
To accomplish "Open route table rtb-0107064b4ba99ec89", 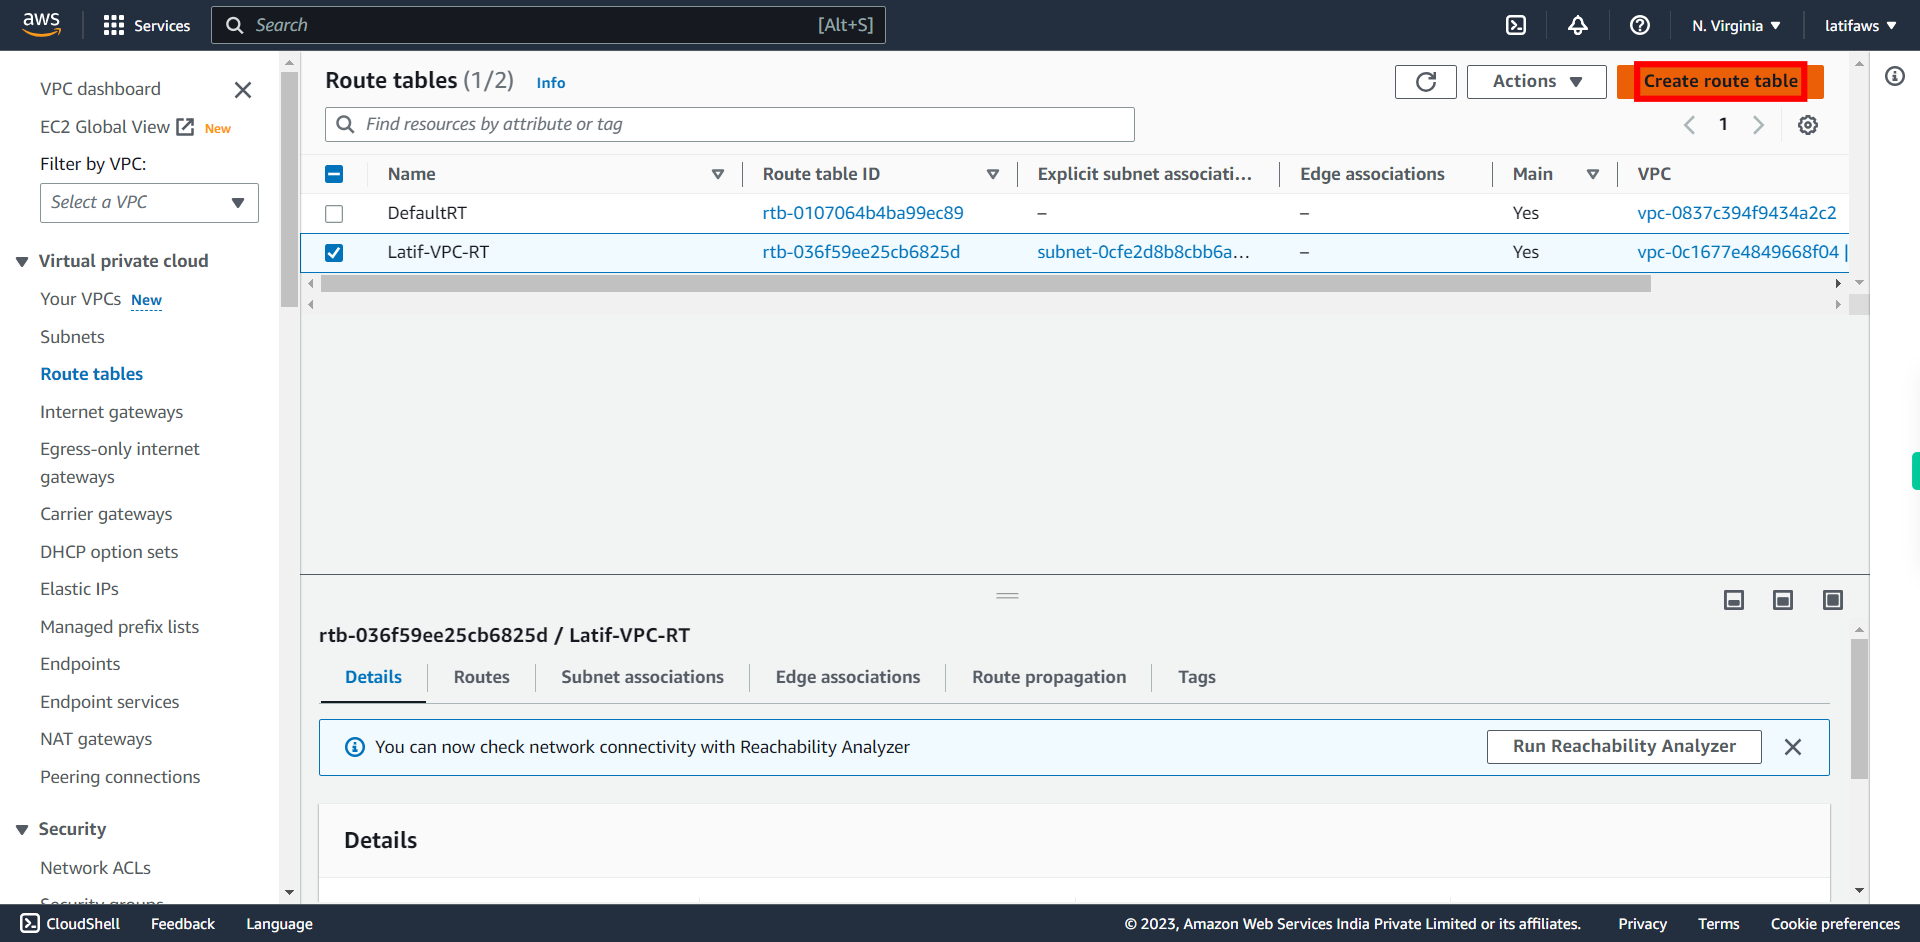I will tap(863, 213).
